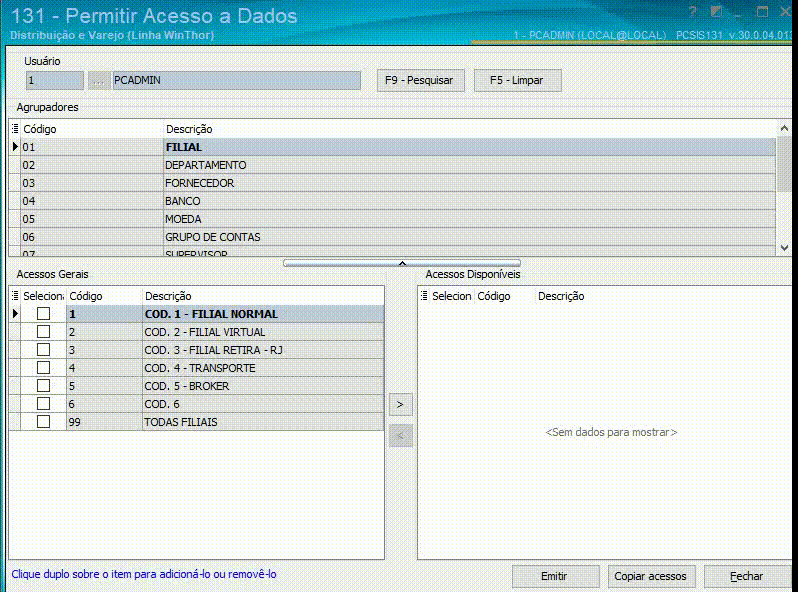The width and height of the screenshot is (798, 592).
Task: Tick checkbox for COD. 2 - FILIAL VIRTUAL
Action: 43,332
